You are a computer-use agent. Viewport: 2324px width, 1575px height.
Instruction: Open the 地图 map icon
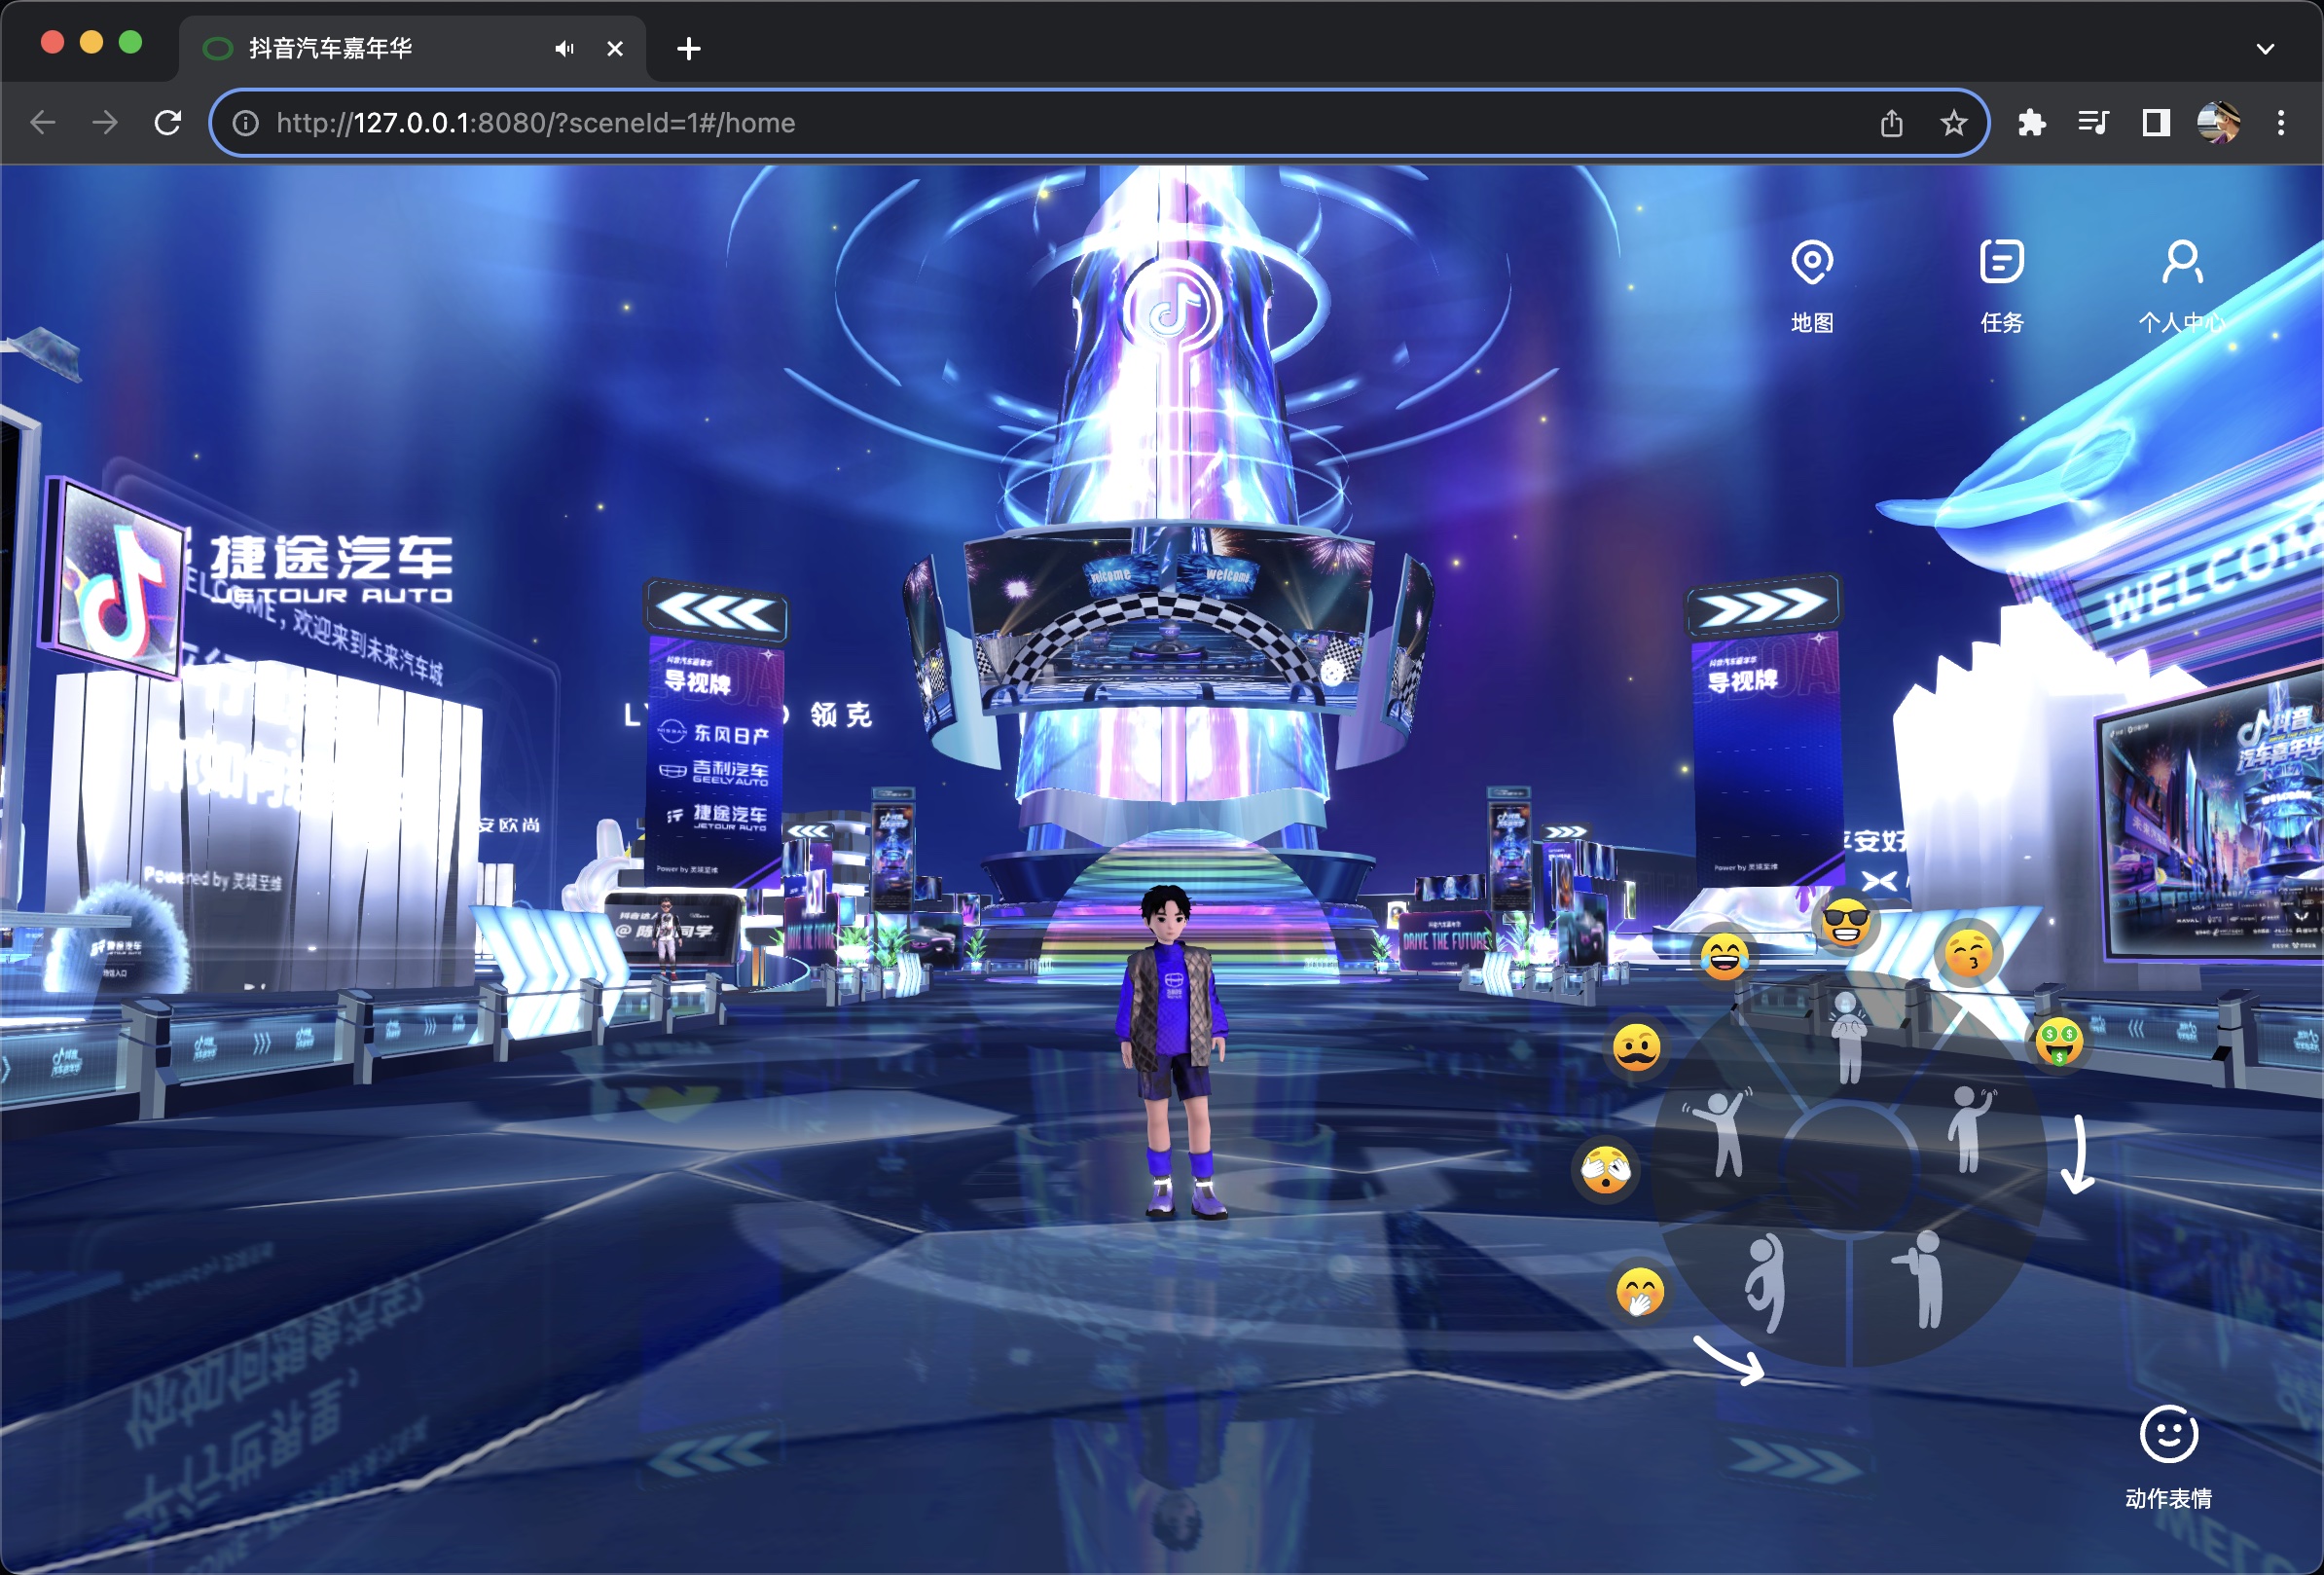pos(1811,264)
